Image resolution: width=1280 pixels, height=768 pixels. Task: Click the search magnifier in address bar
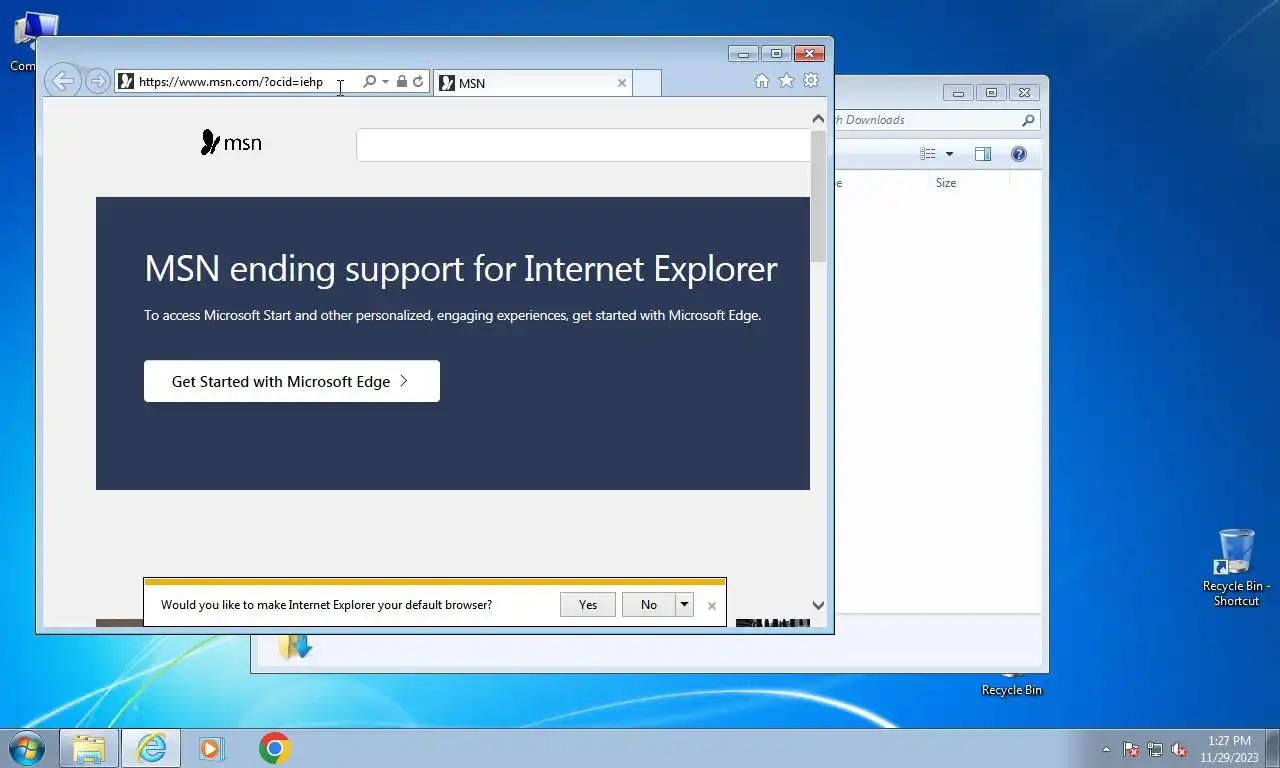[369, 82]
